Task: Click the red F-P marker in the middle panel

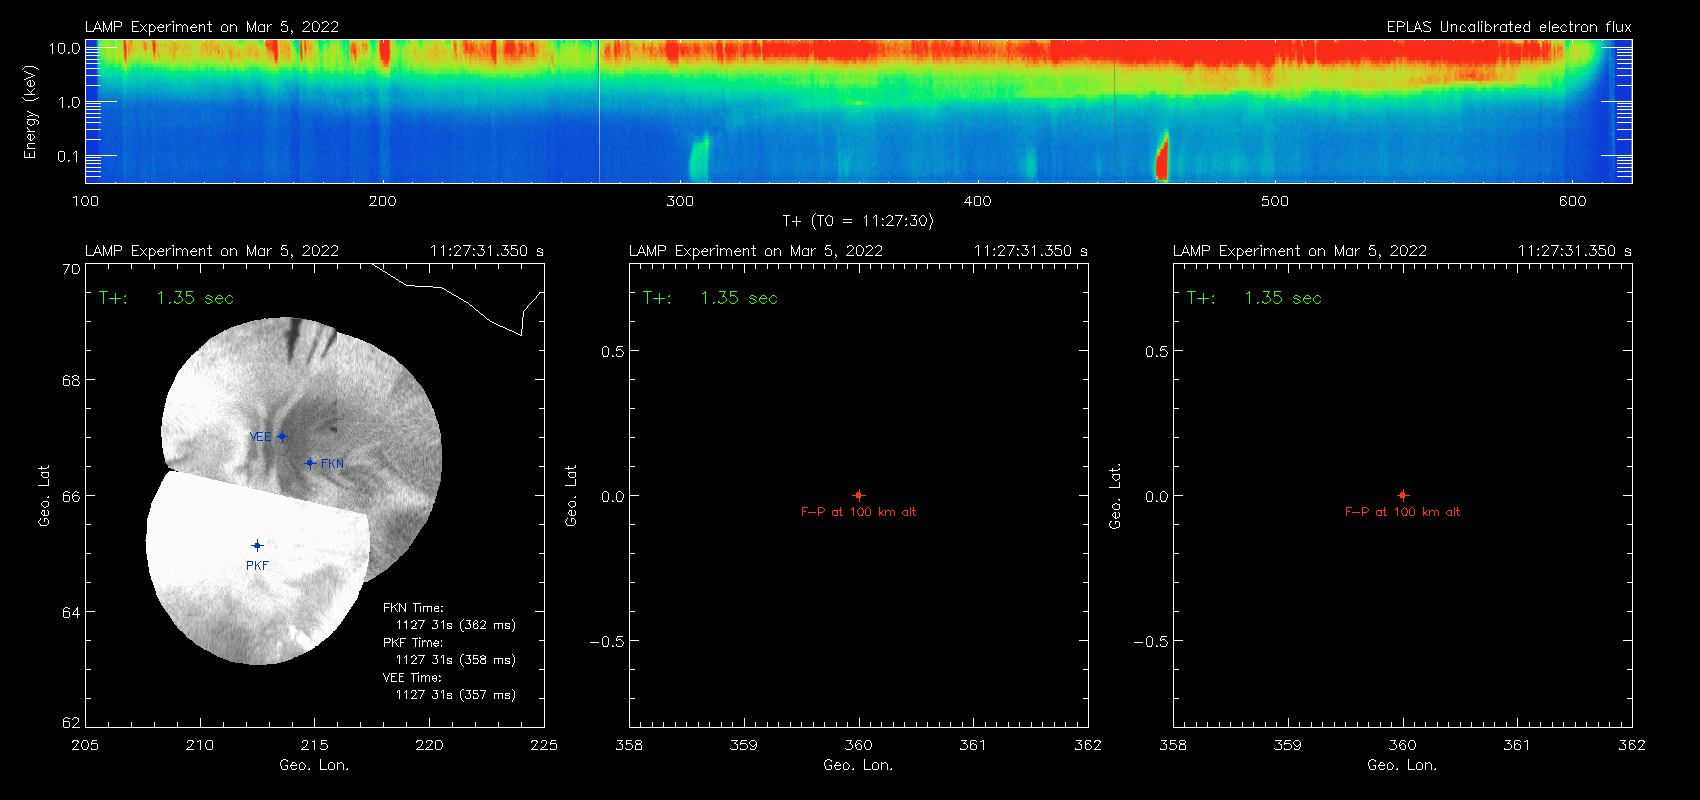Action: pos(858,495)
